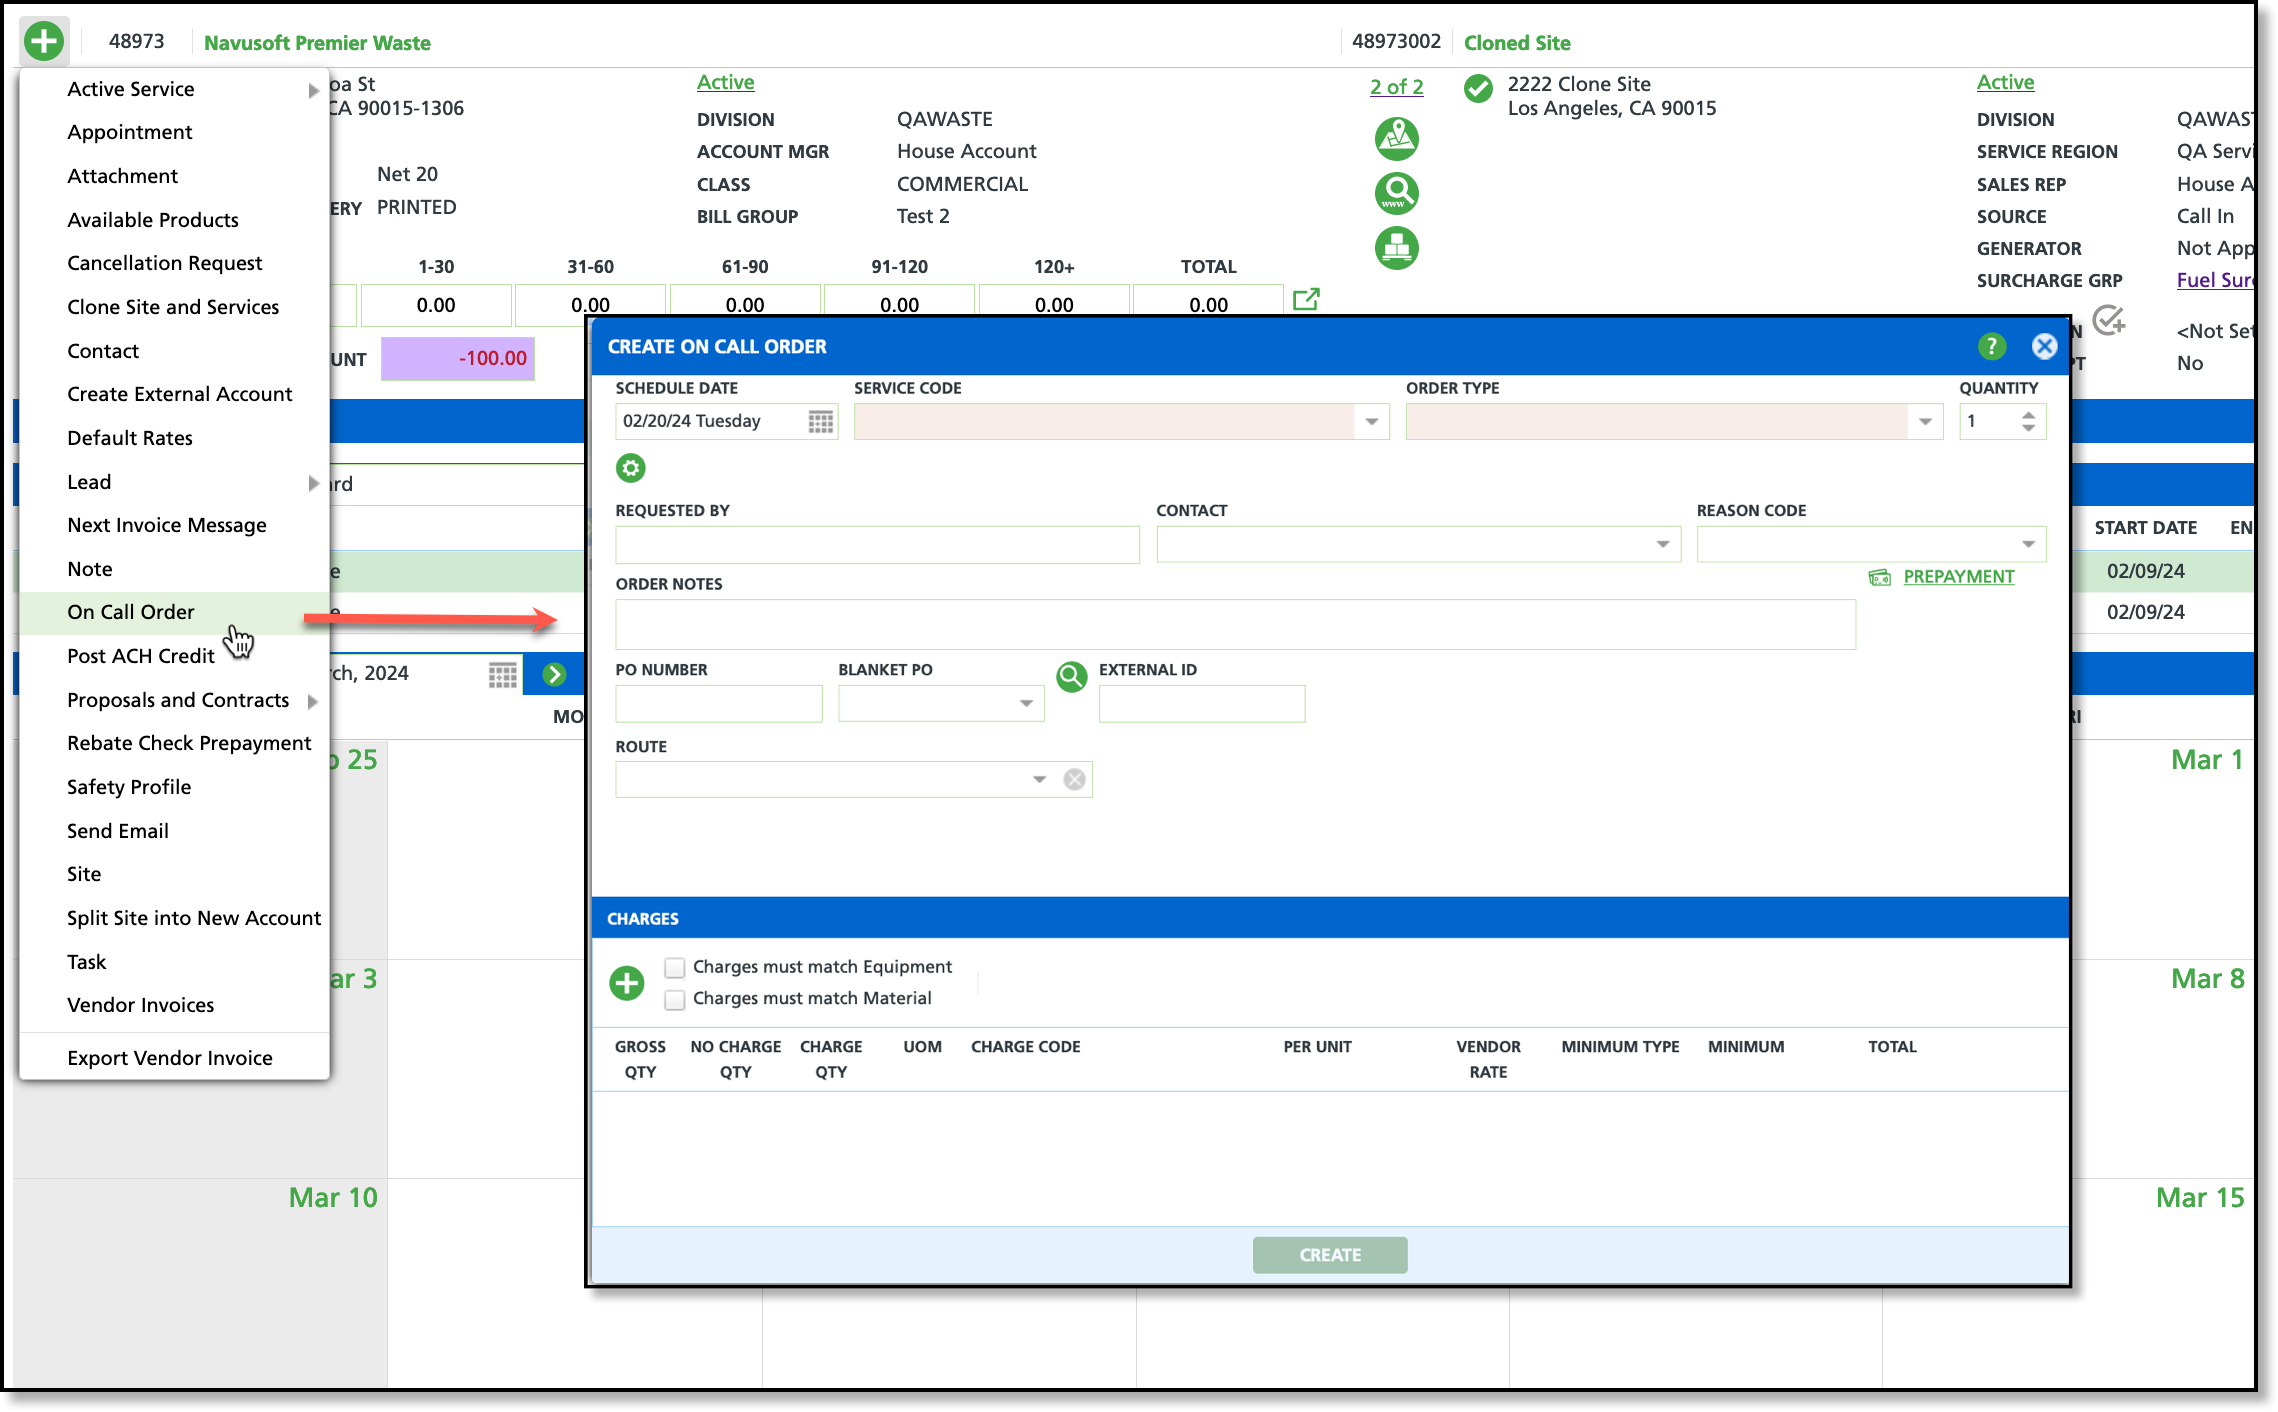Enable Charges must match Equipment
This screenshot has width=2278, height=1412.
675,967
